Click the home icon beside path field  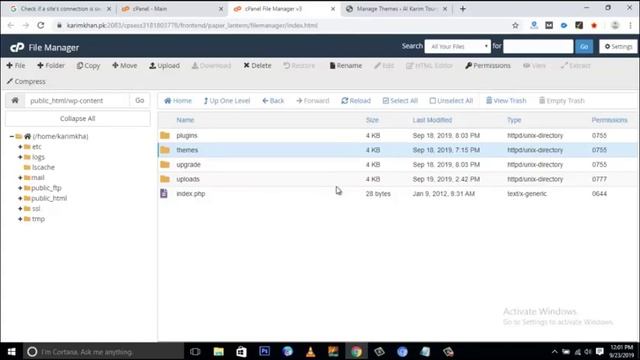tap(15, 100)
